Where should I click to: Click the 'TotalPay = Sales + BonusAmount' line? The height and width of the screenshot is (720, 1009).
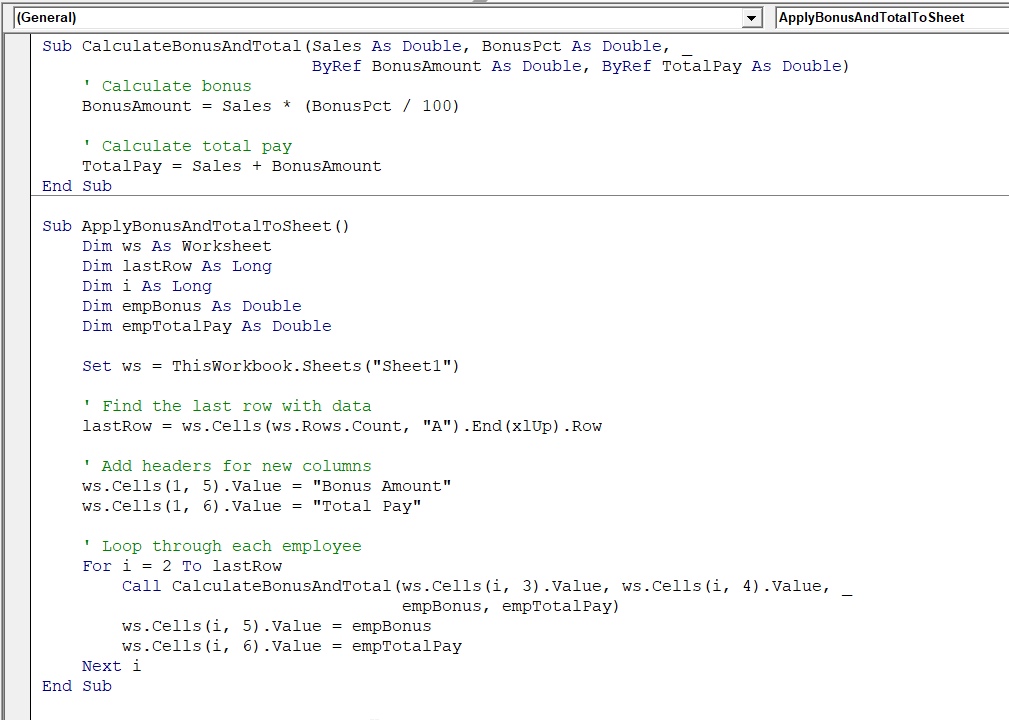pyautogui.click(x=231, y=166)
